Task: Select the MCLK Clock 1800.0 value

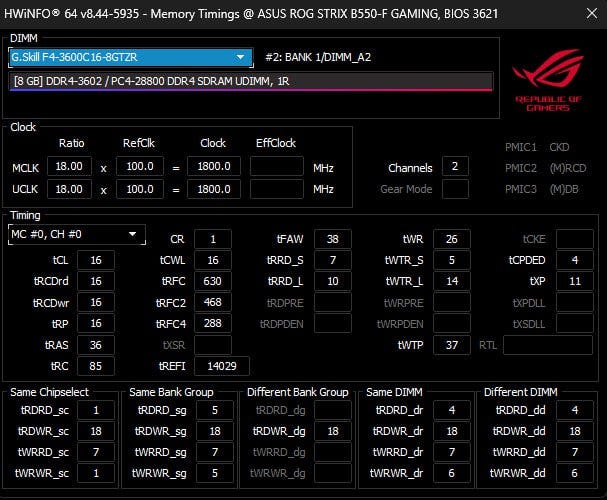Action: pos(214,166)
